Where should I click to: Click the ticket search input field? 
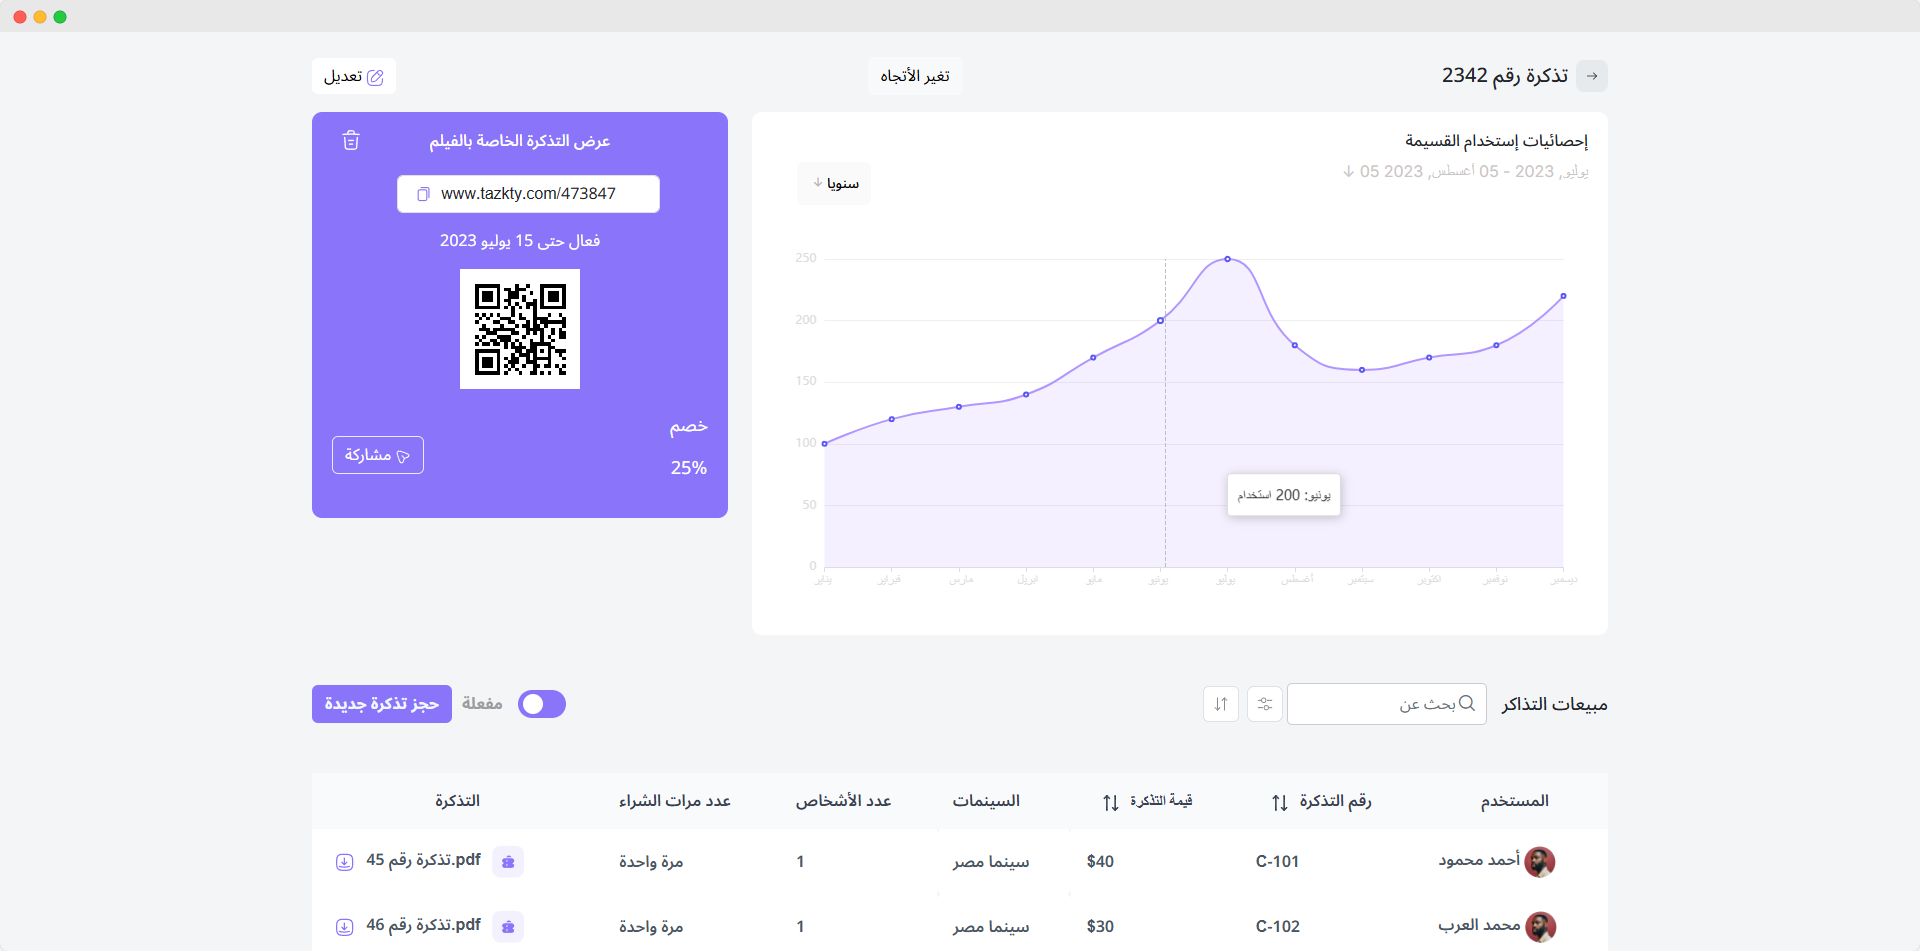coord(1385,704)
